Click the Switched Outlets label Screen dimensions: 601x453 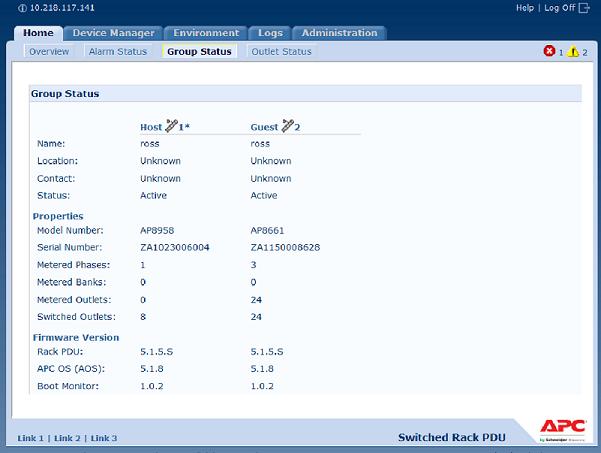point(76,317)
